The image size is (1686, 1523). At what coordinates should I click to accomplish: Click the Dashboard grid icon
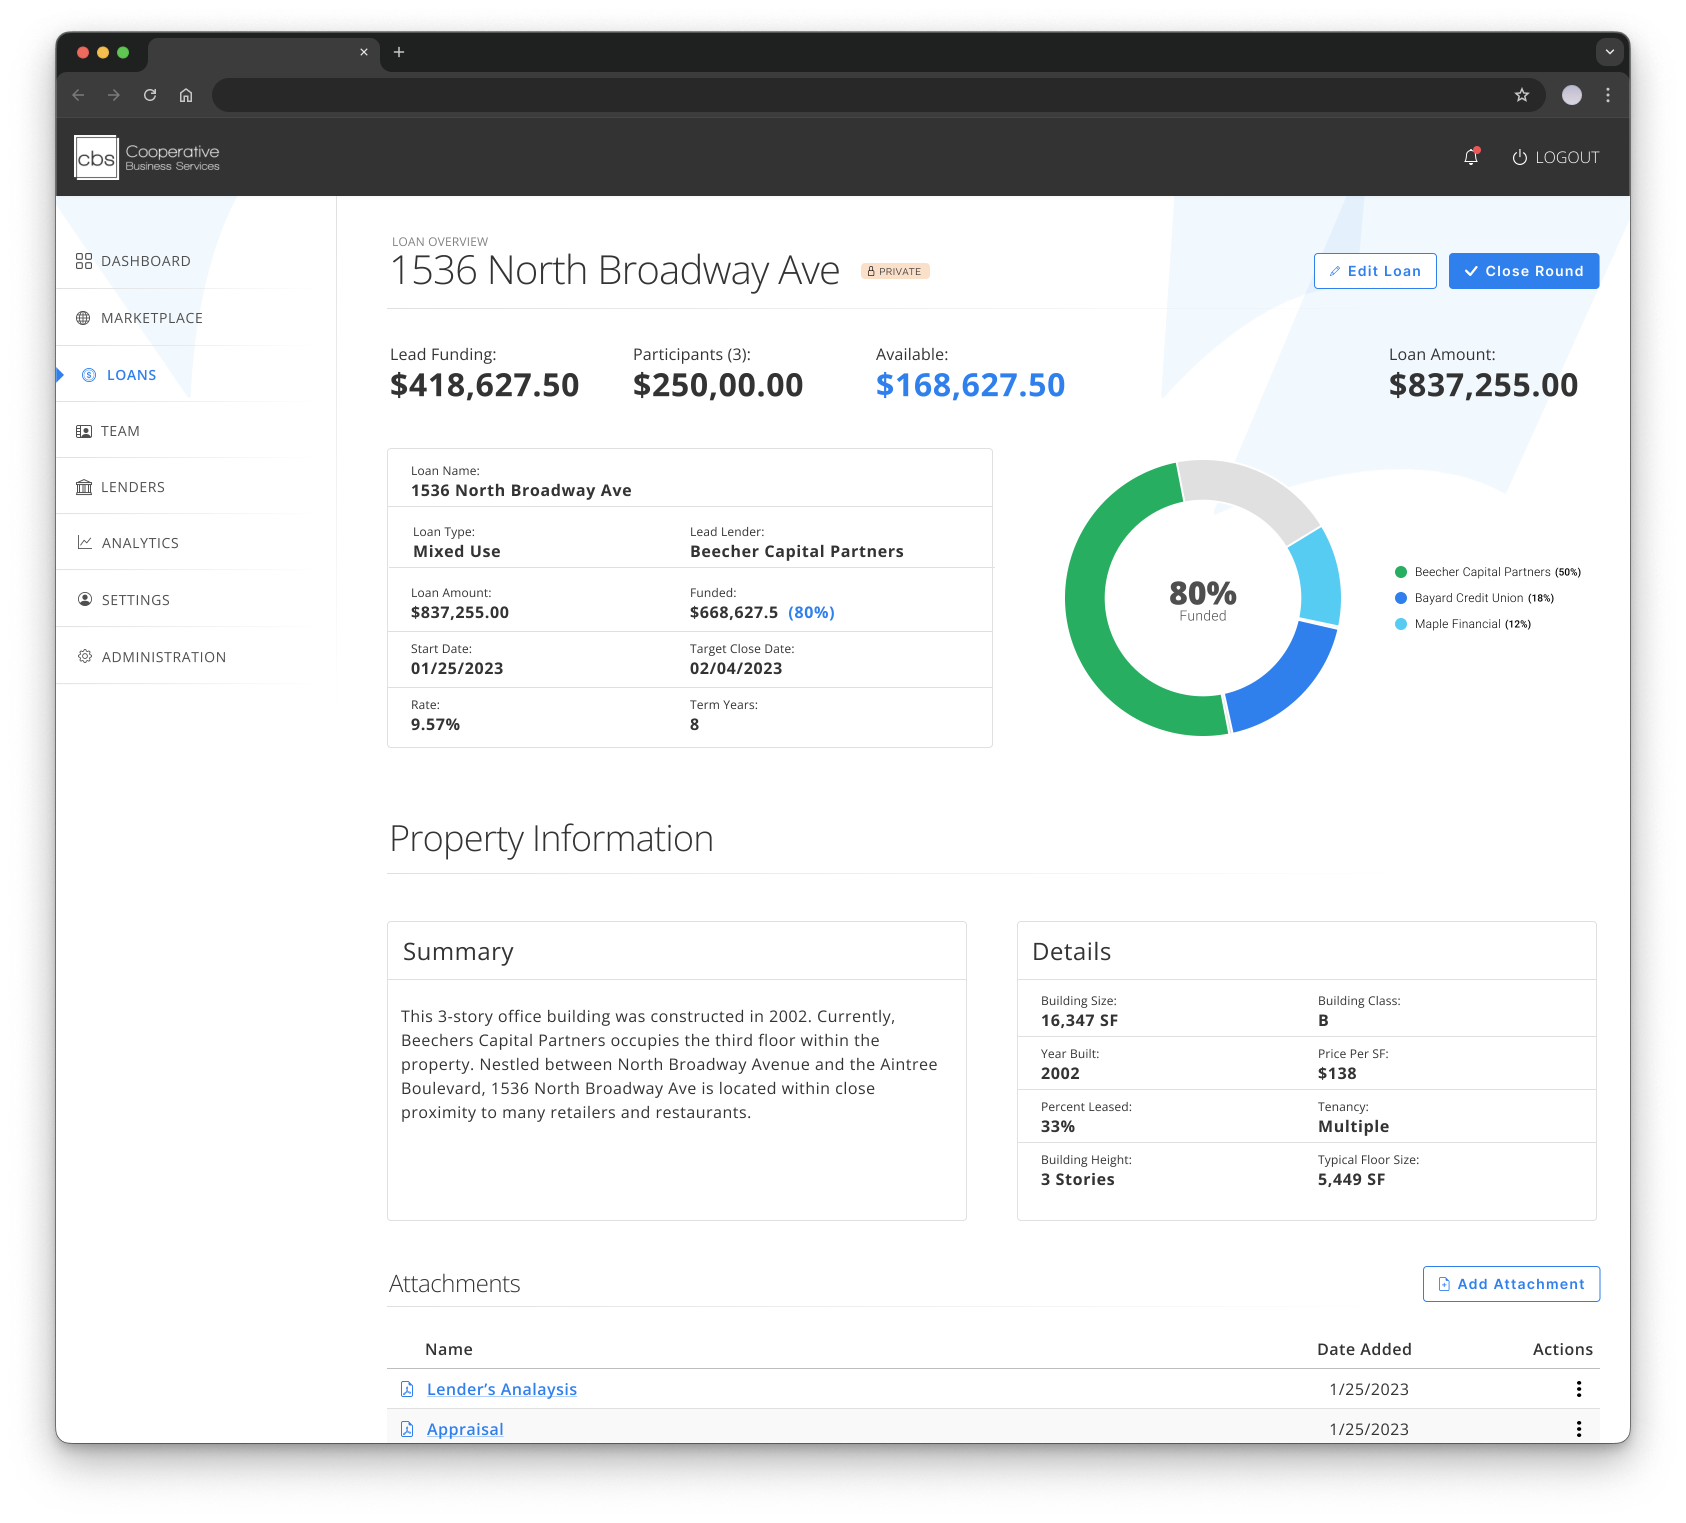84,261
